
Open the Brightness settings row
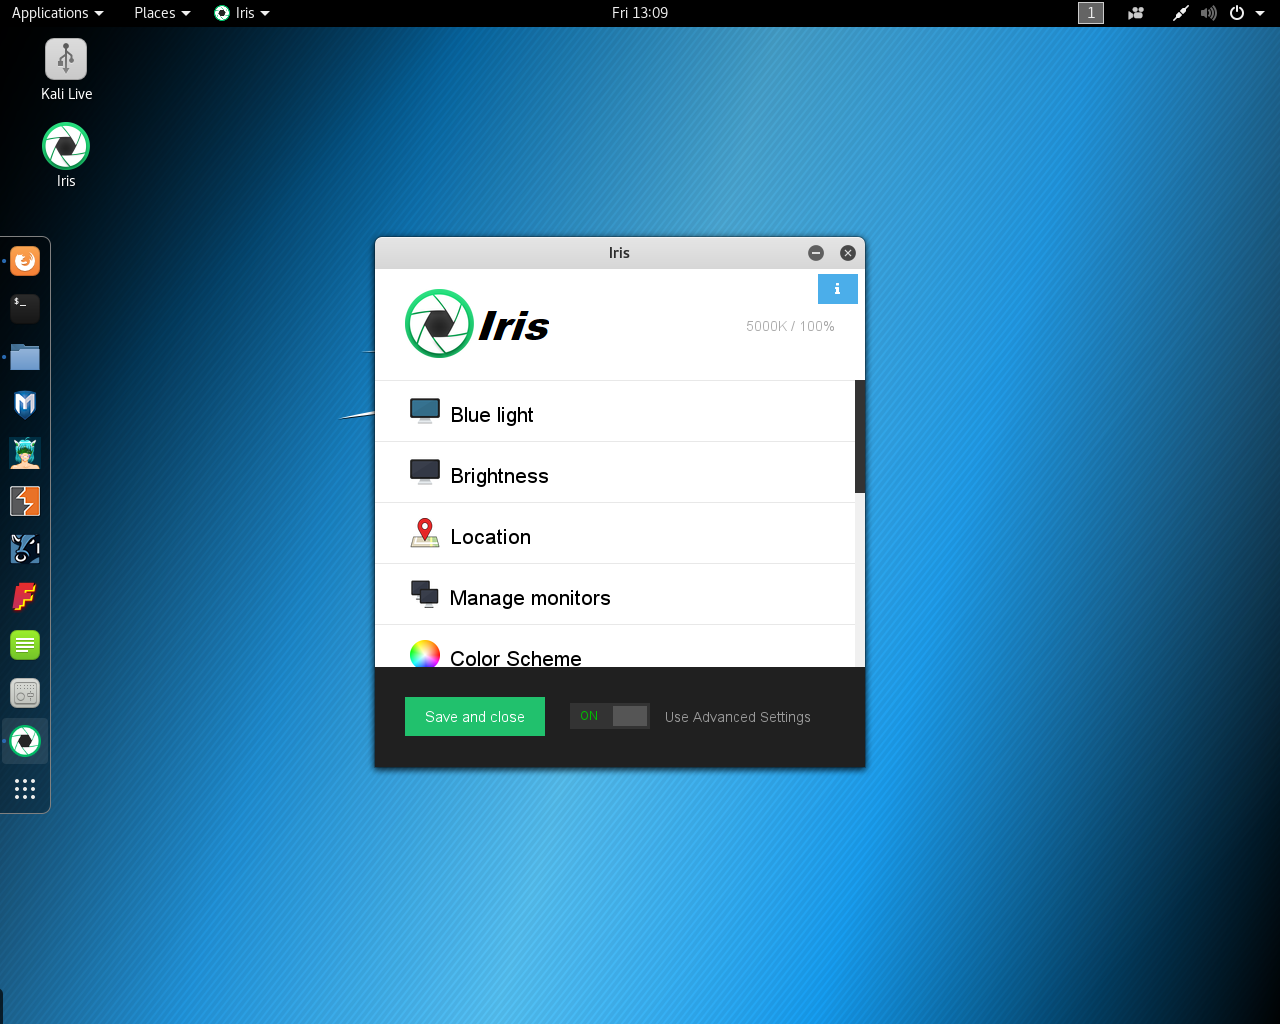(x=615, y=473)
